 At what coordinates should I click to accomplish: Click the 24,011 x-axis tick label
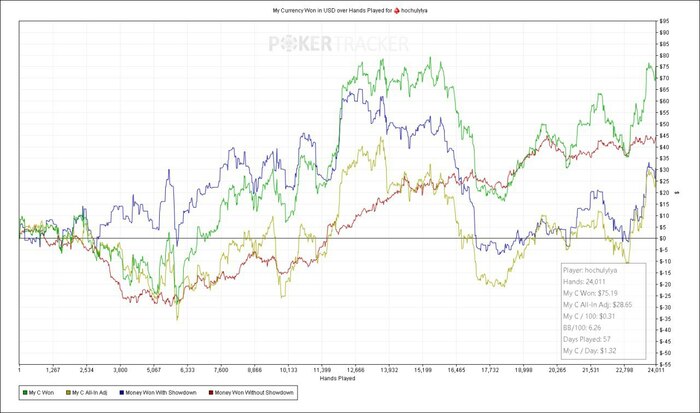coord(656,370)
